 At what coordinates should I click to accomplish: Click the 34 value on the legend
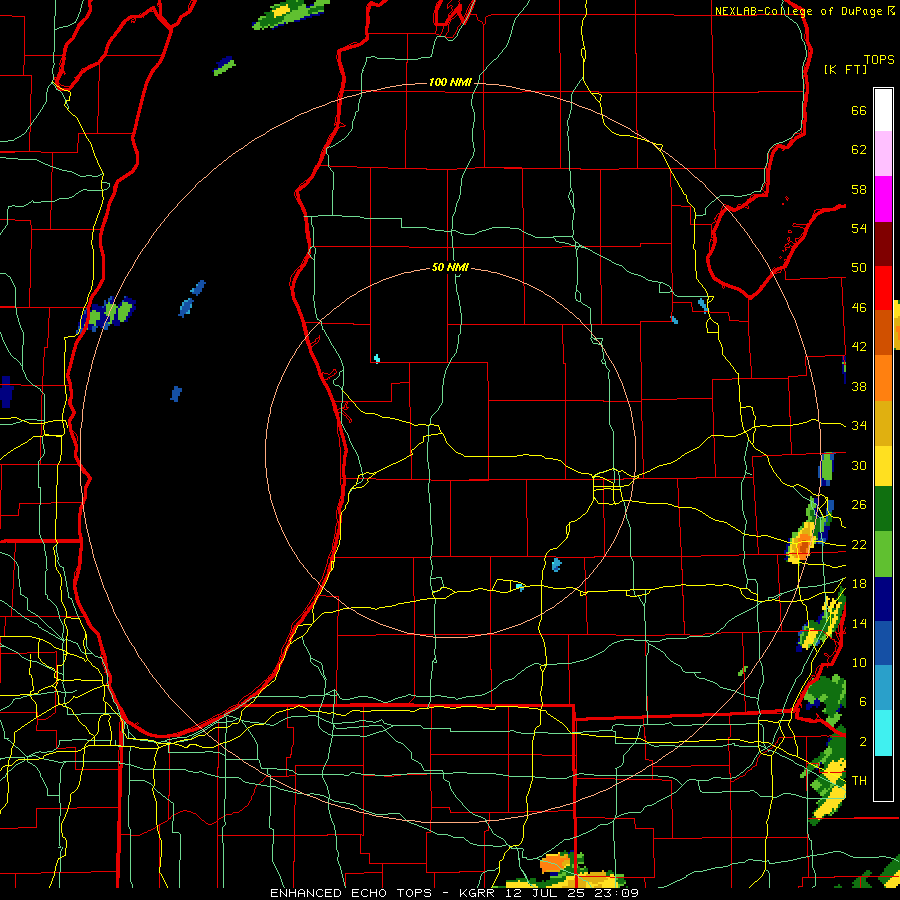click(x=859, y=426)
